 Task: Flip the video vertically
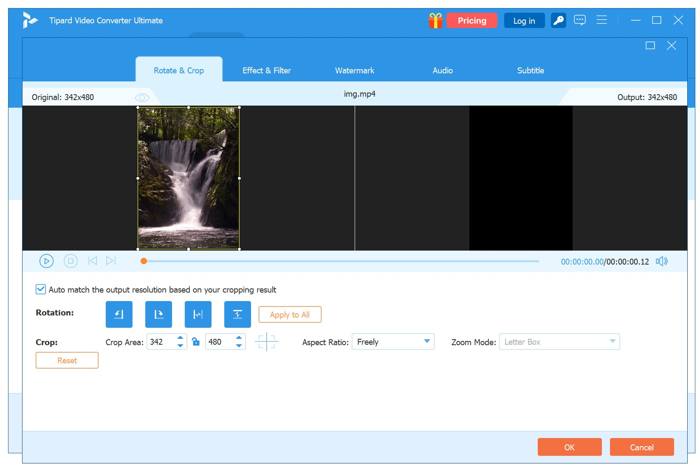coord(237,314)
